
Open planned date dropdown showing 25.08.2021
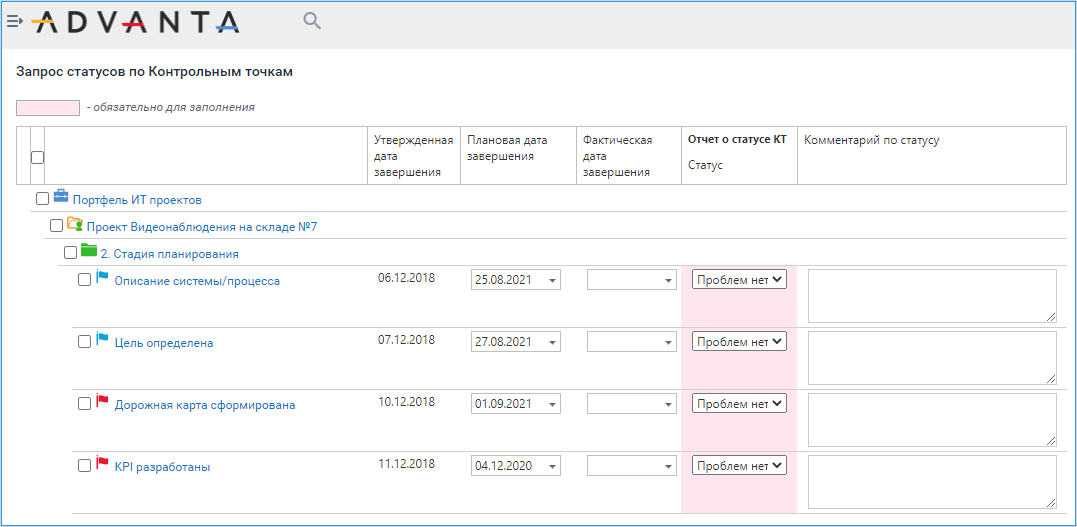(516, 280)
